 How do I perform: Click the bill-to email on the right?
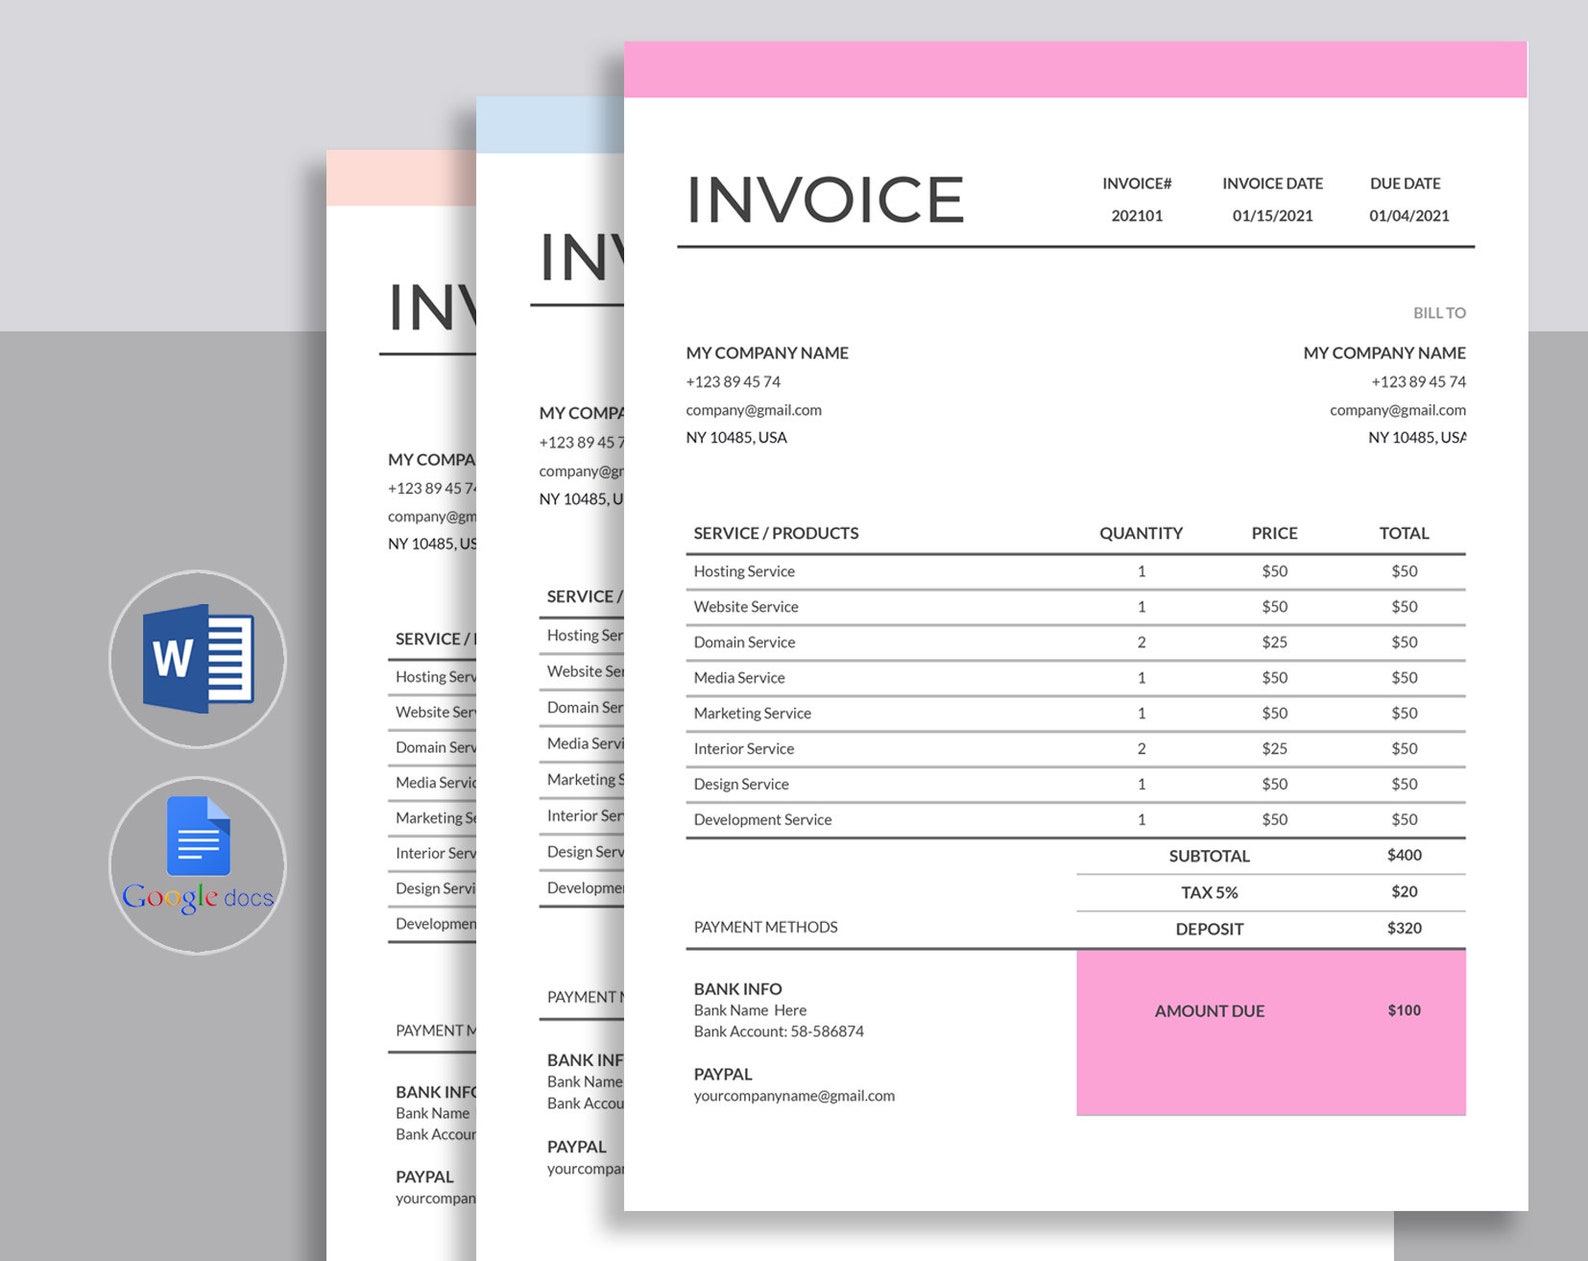[1398, 410]
